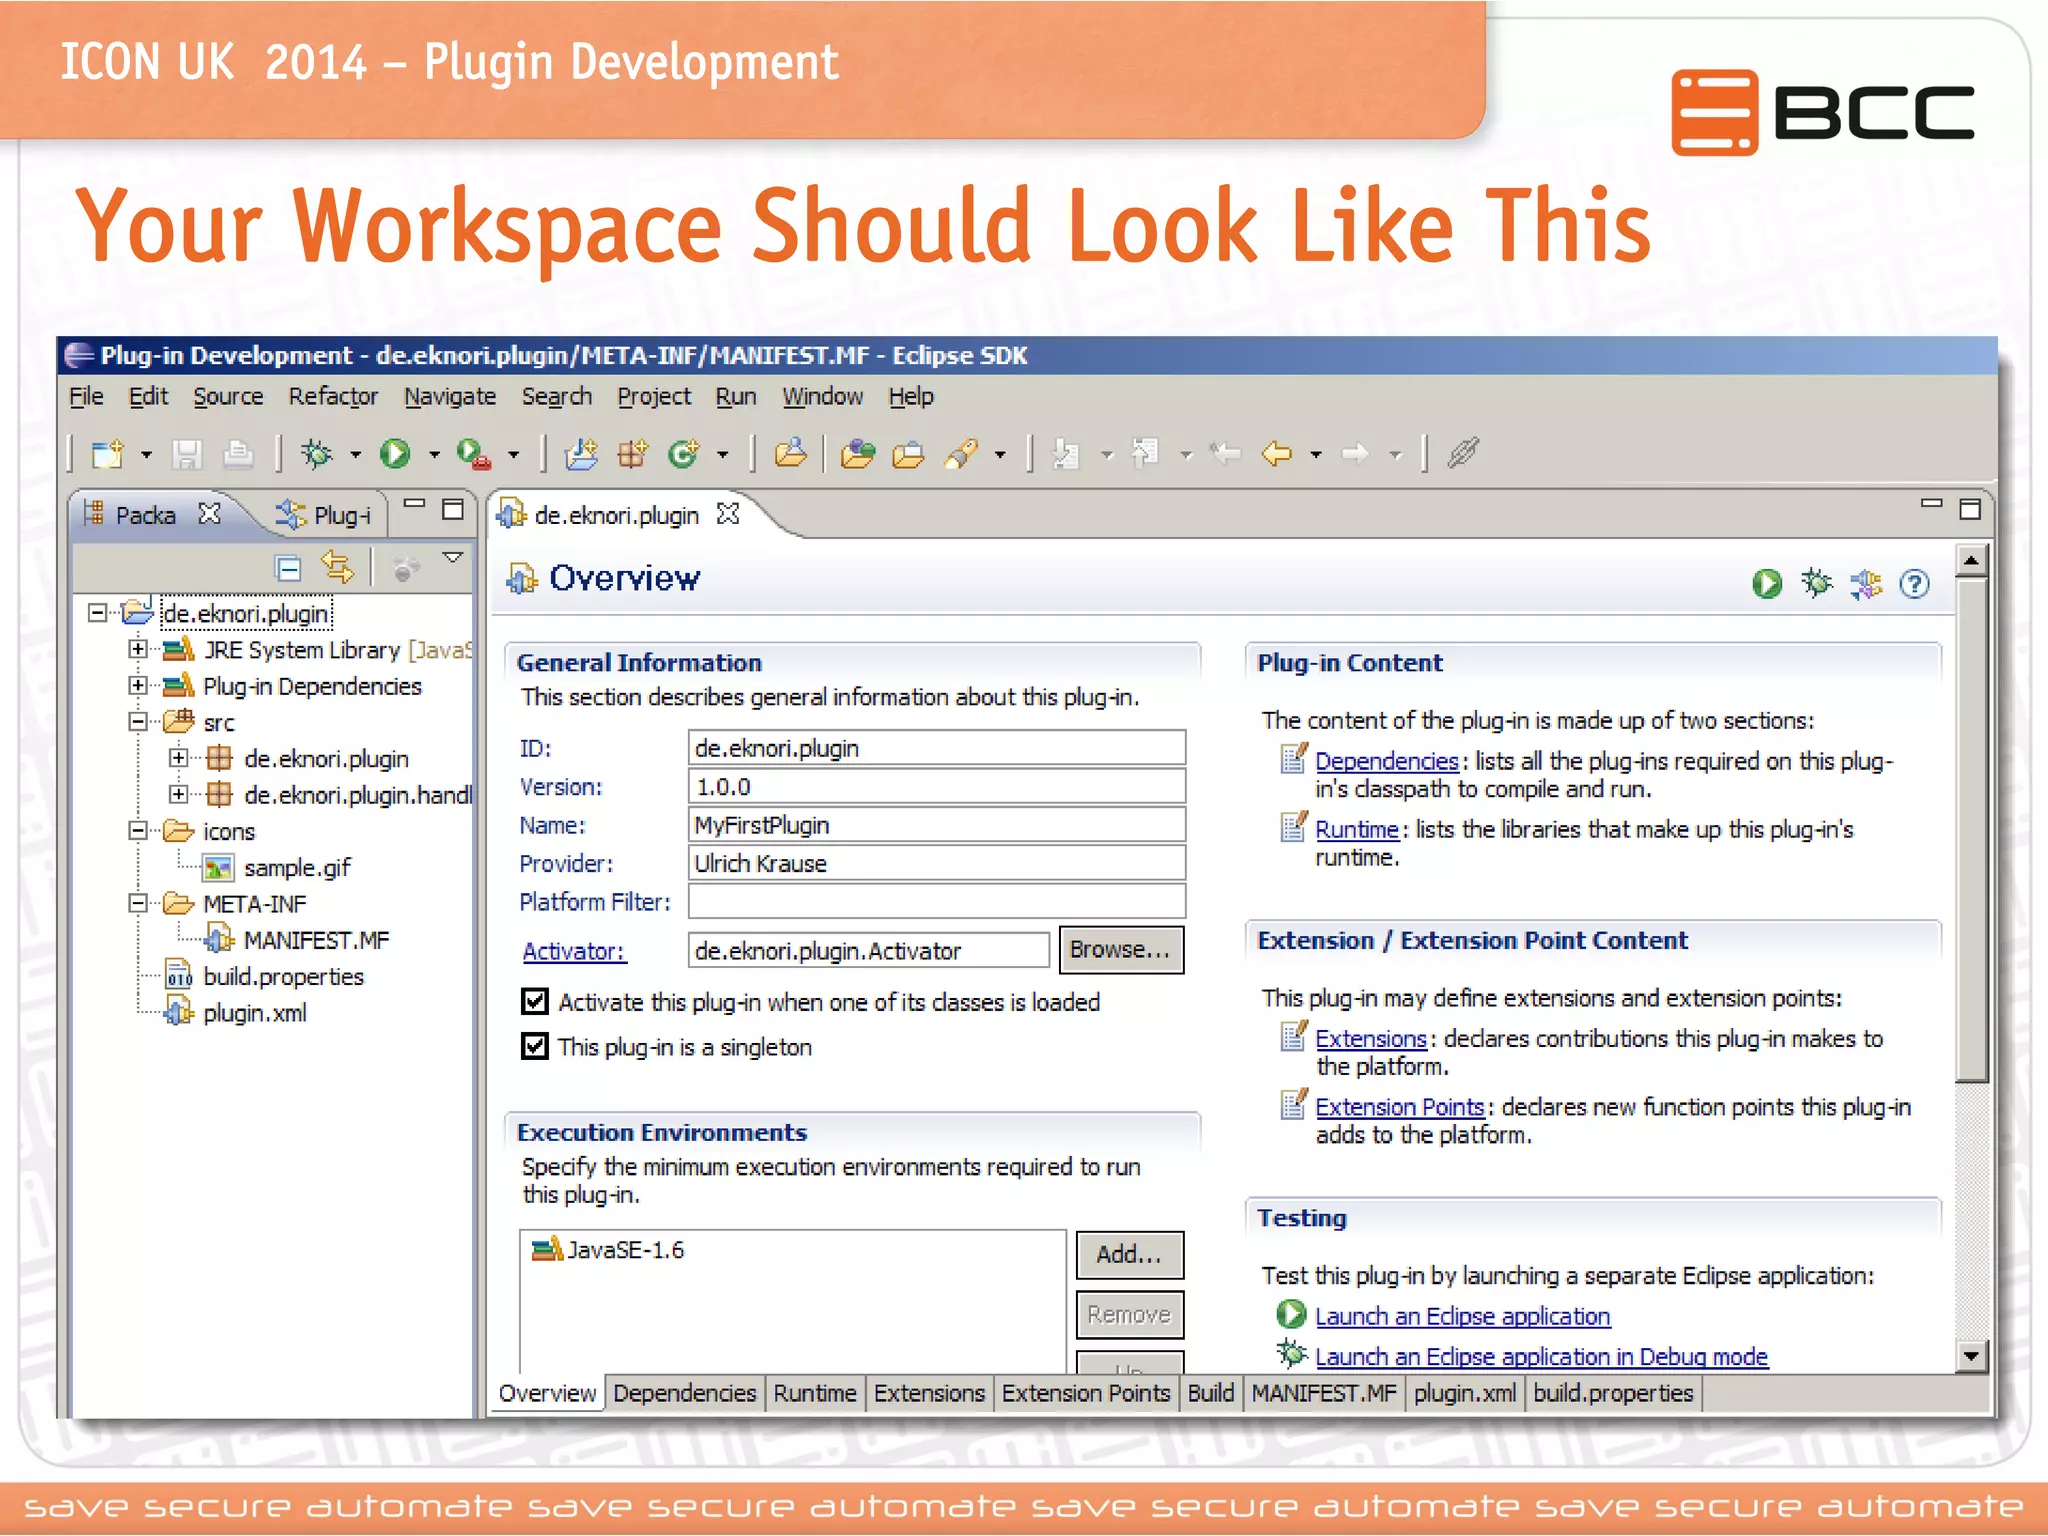The height and width of the screenshot is (1536, 2048).
Task: Click the Add... execution environment button
Action: point(1129,1254)
